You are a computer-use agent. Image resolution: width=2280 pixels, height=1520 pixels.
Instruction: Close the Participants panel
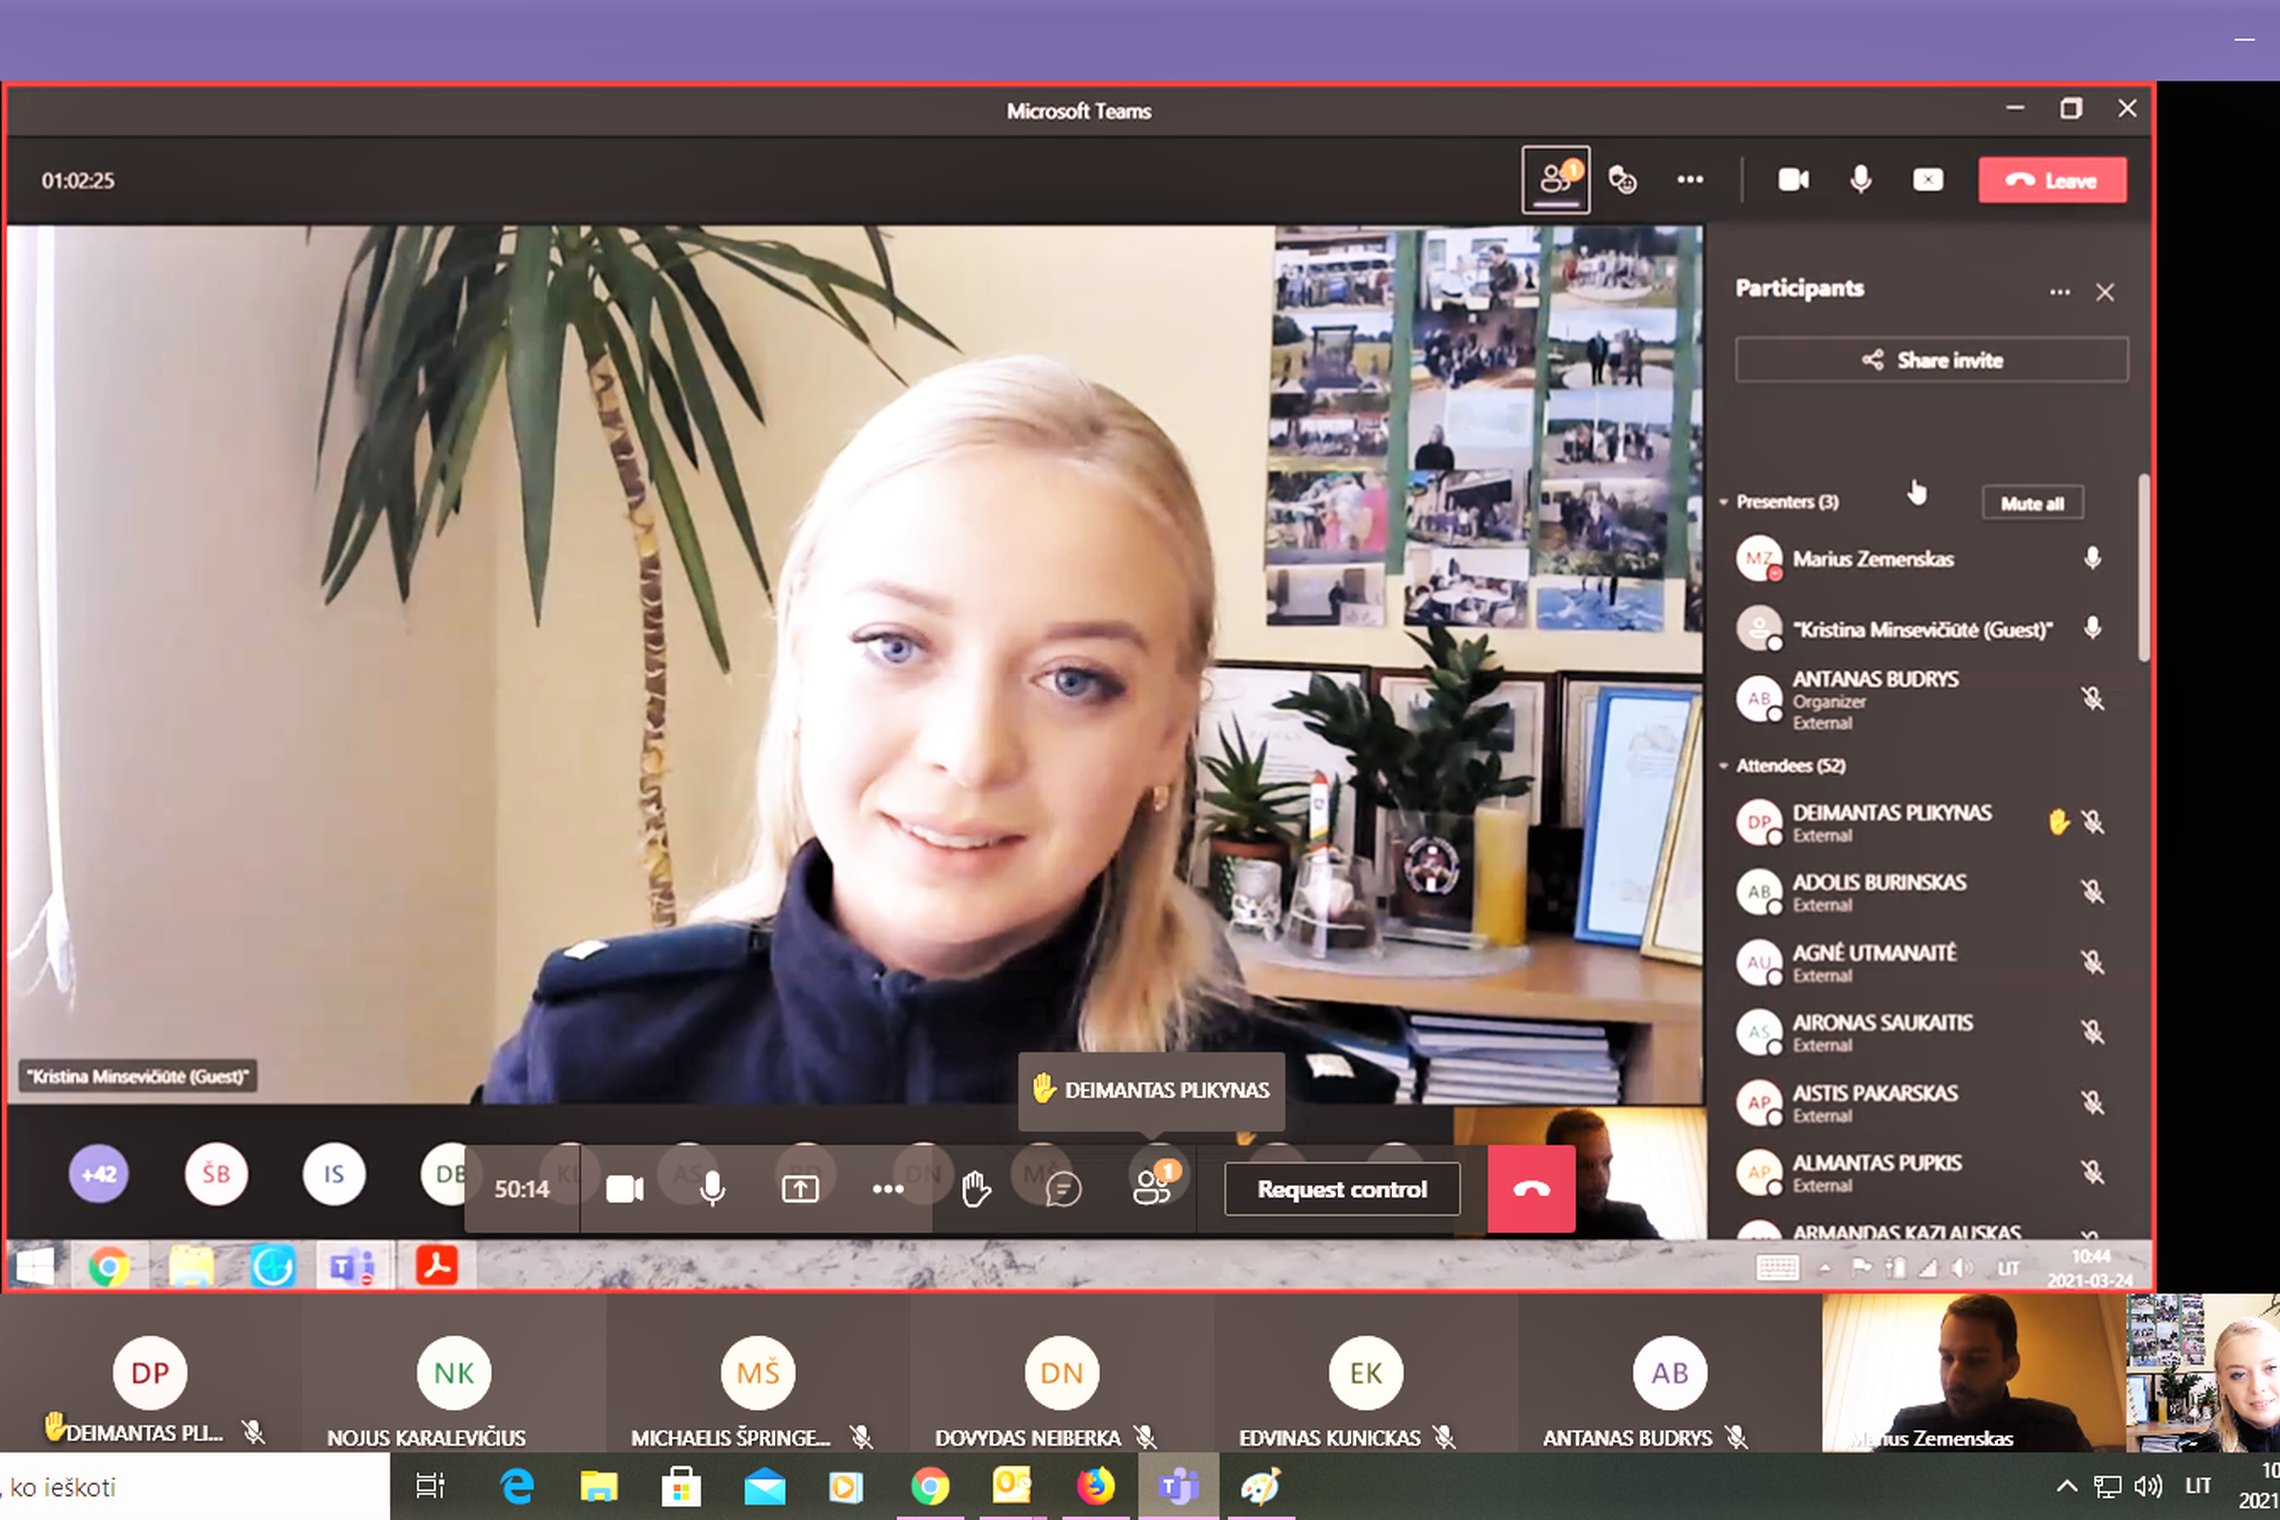[2105, 292]
